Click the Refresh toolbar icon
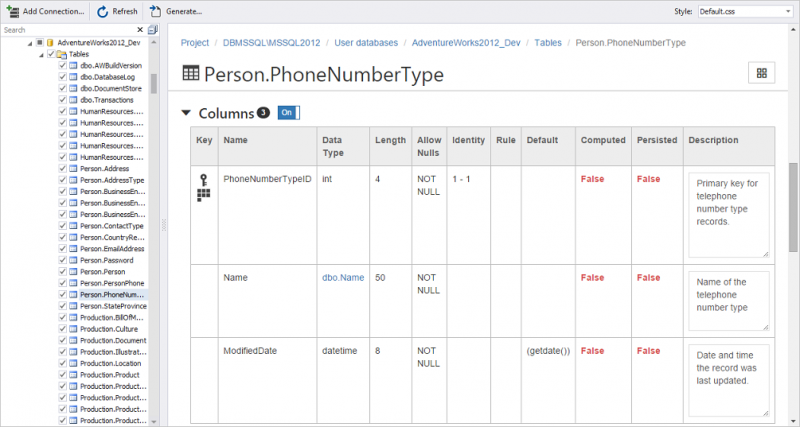800x427 pixels. (103, 11)
